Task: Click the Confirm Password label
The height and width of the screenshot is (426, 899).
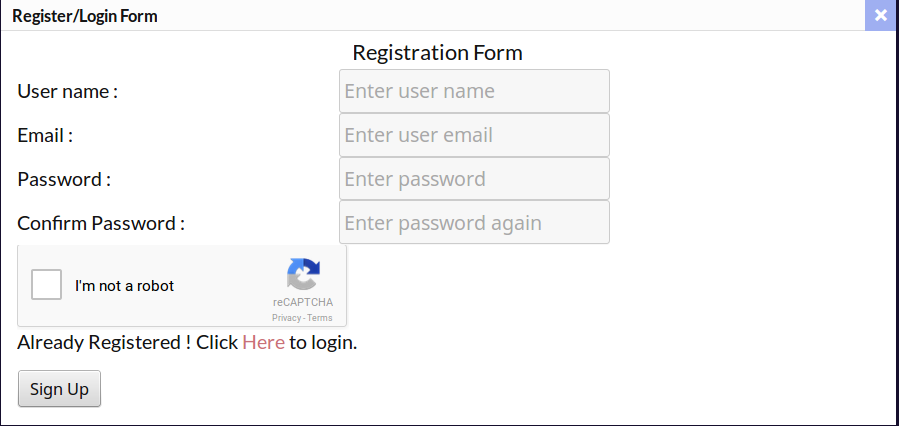Action: [100, 223]
